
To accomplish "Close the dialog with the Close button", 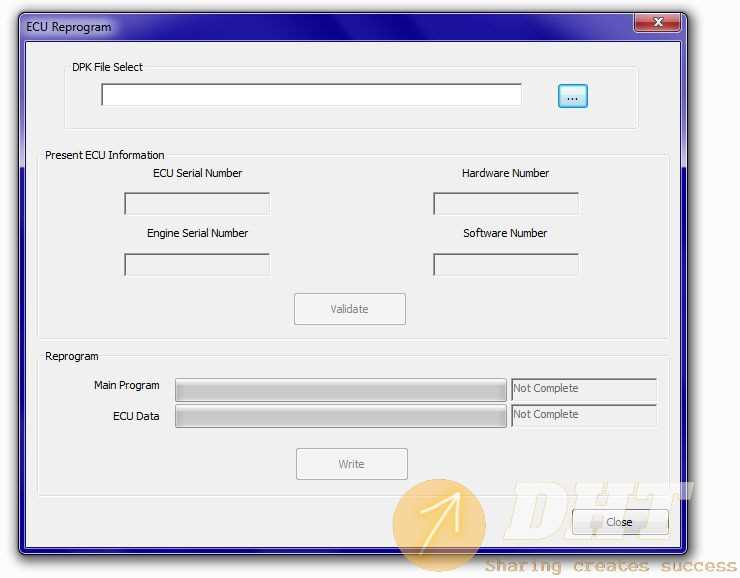I will [x=620, y=522].
